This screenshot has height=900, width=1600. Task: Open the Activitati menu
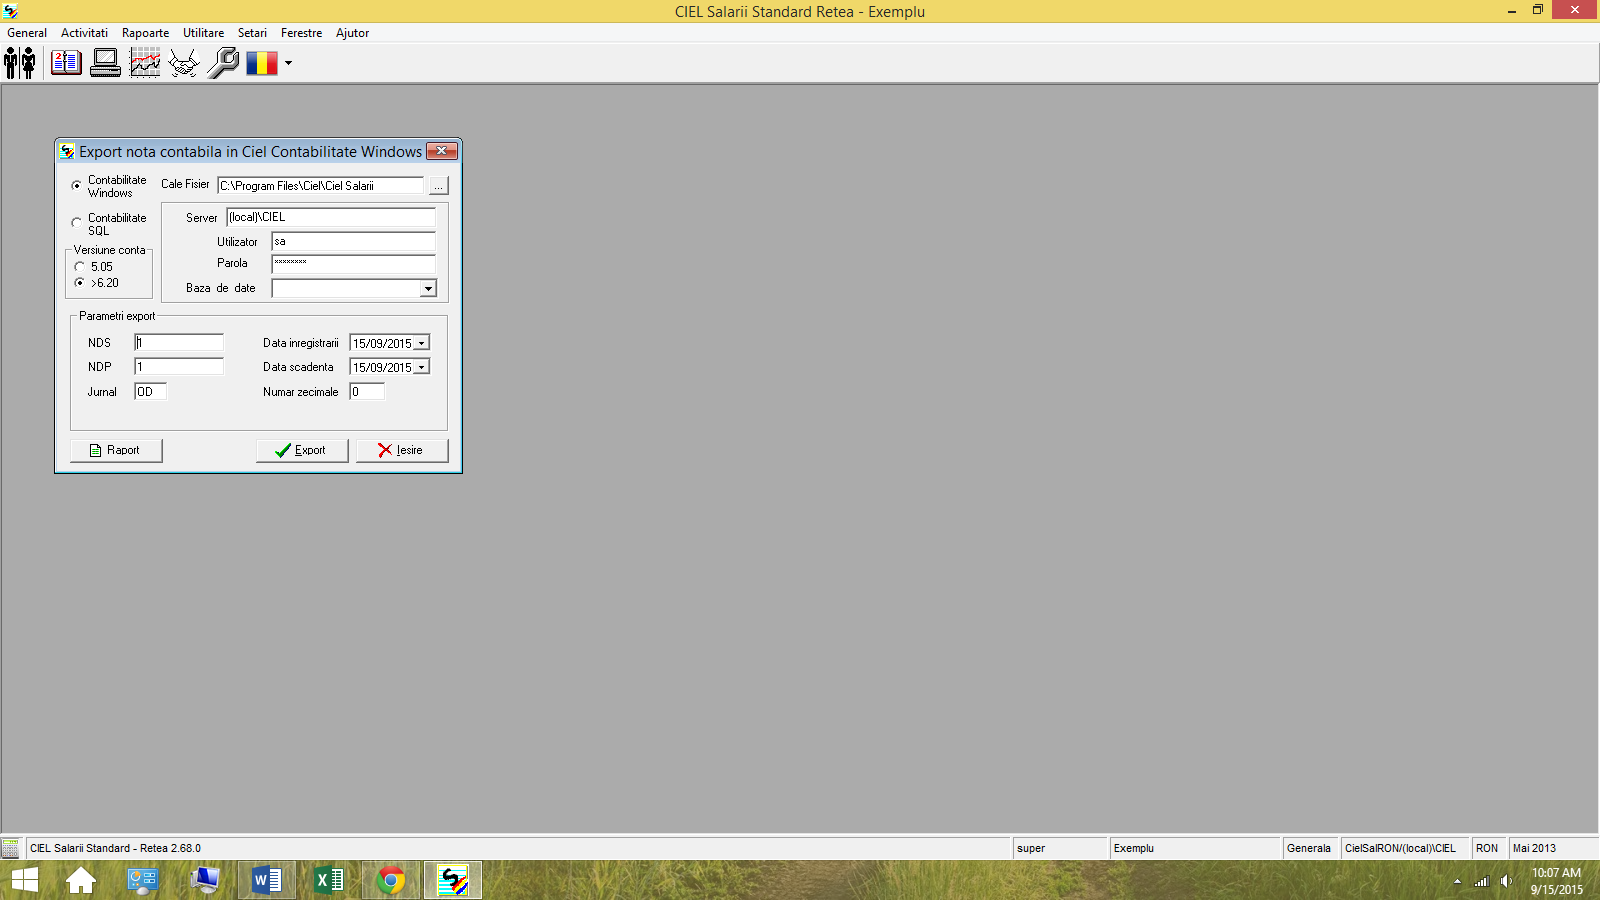click(84, 33)
